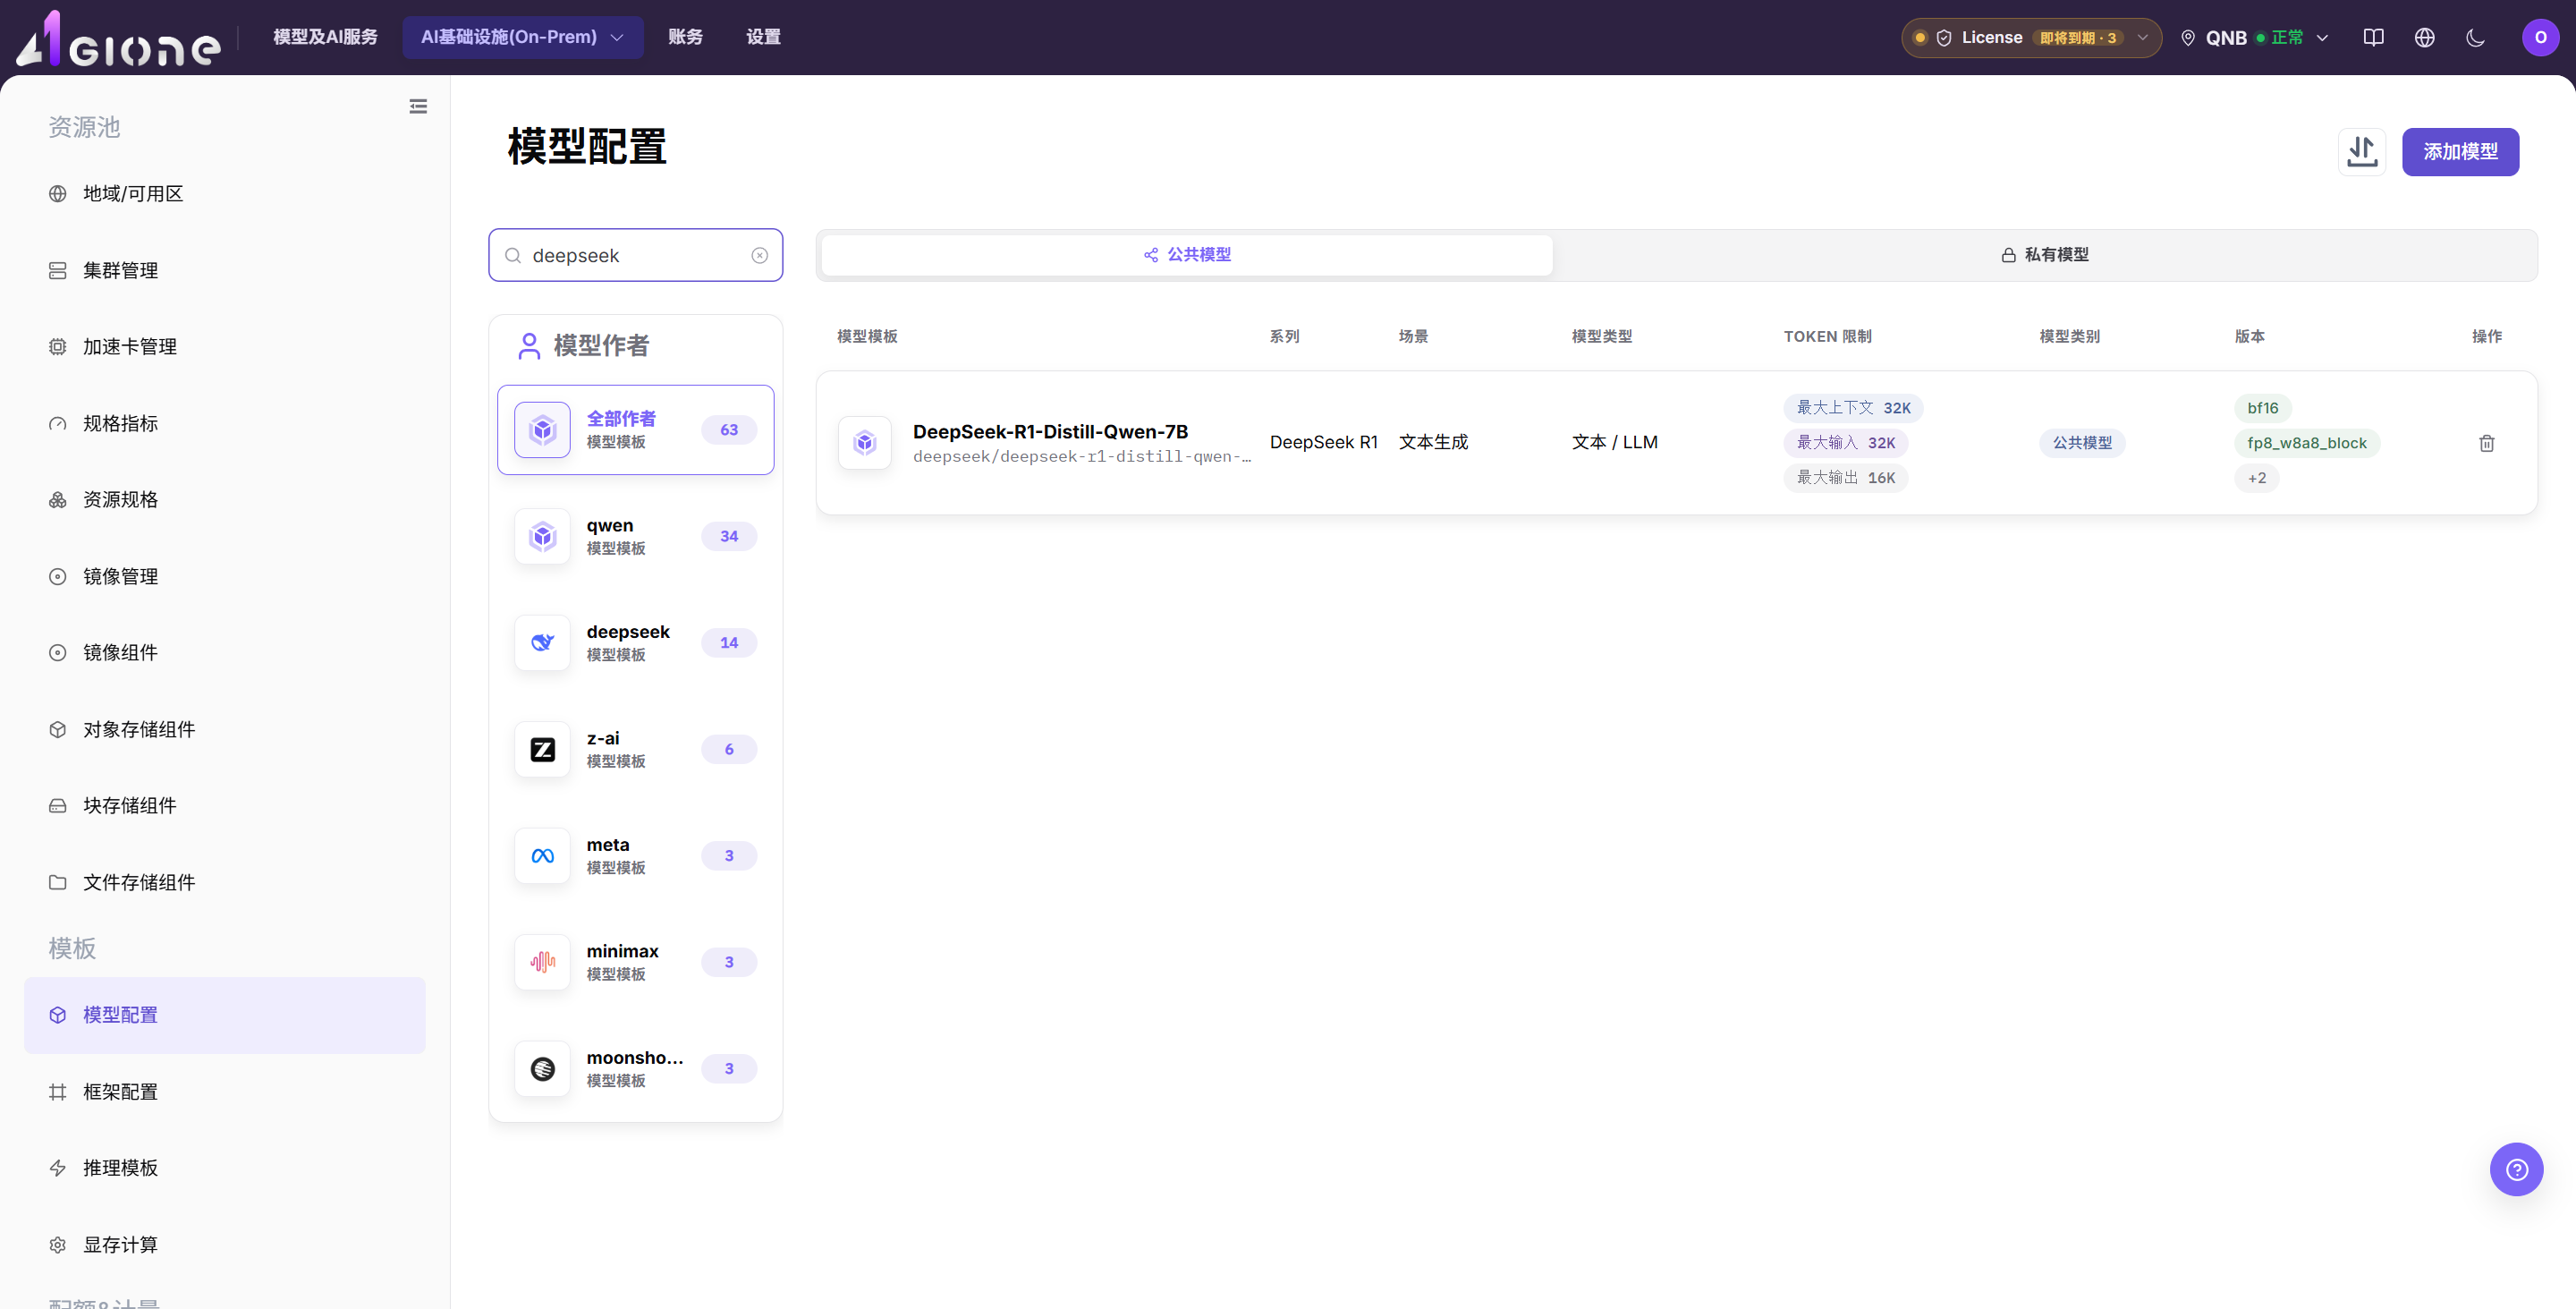Click the +2 versions badge
2576x1309 pixels.
(x=2257, y=478)
